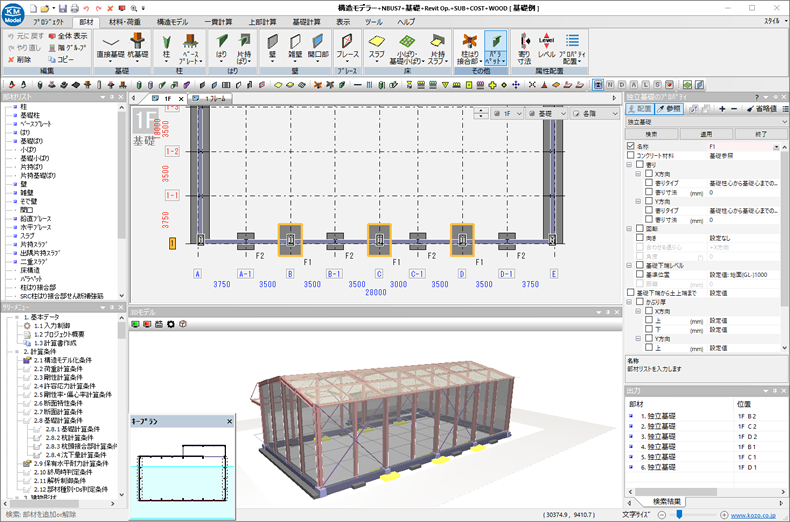Select the 雑壁 miscellaneous wall tool

coord(295,48)
